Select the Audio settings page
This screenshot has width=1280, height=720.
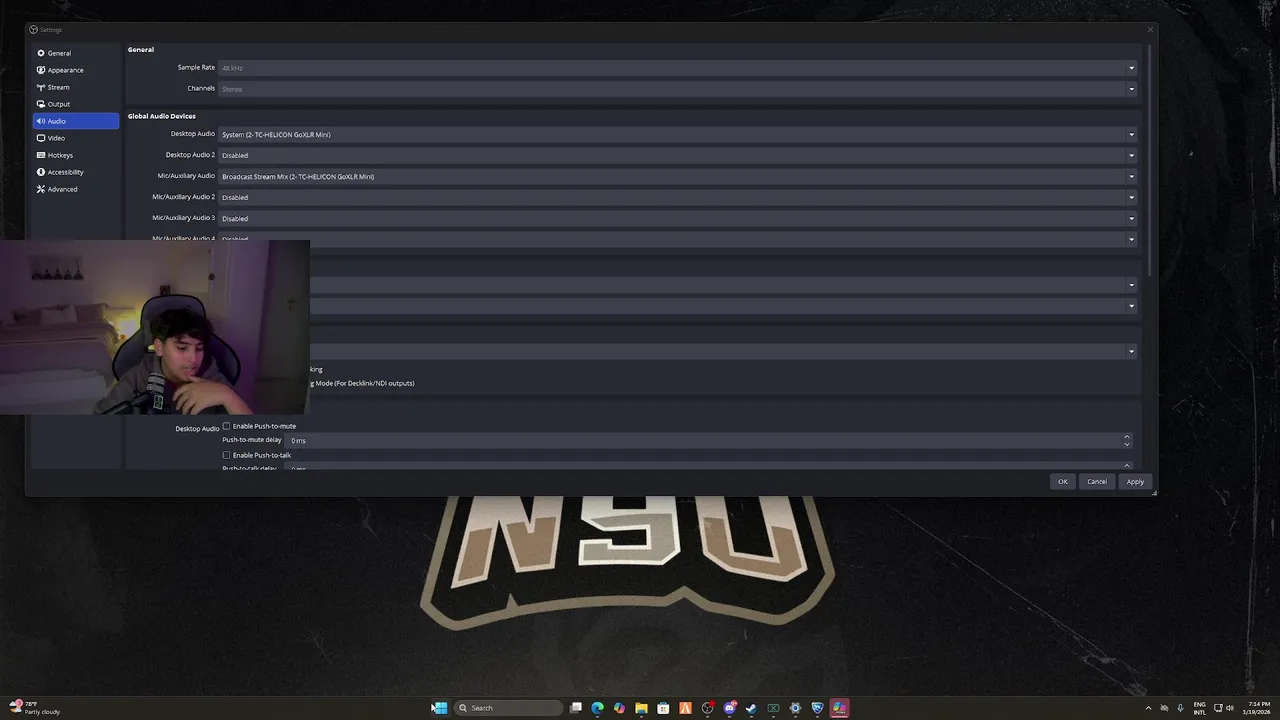[76, 121]
